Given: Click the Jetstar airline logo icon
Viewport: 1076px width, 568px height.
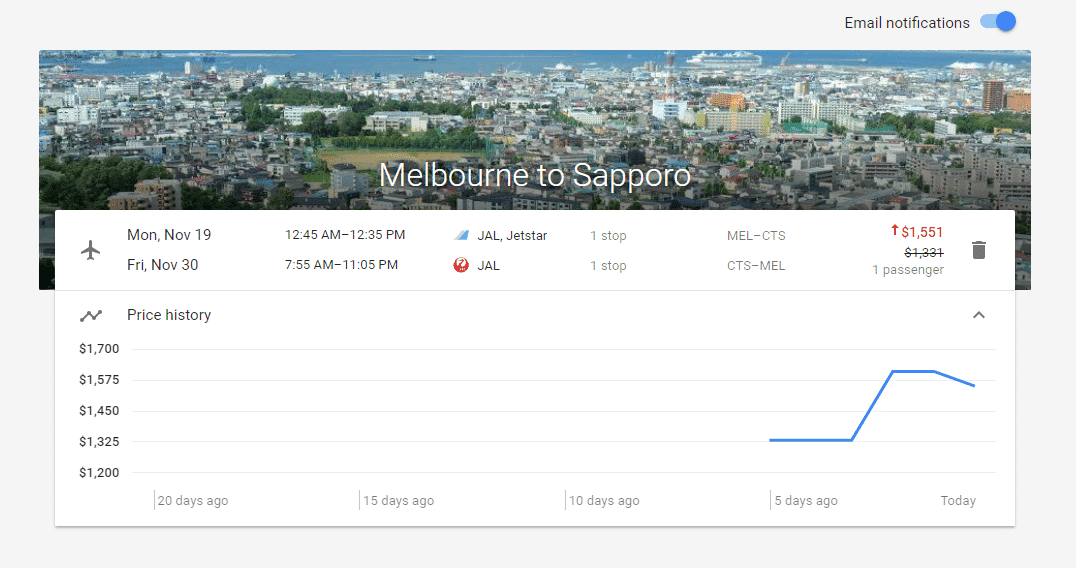Looking at the screenshot, I should [461, 235].
